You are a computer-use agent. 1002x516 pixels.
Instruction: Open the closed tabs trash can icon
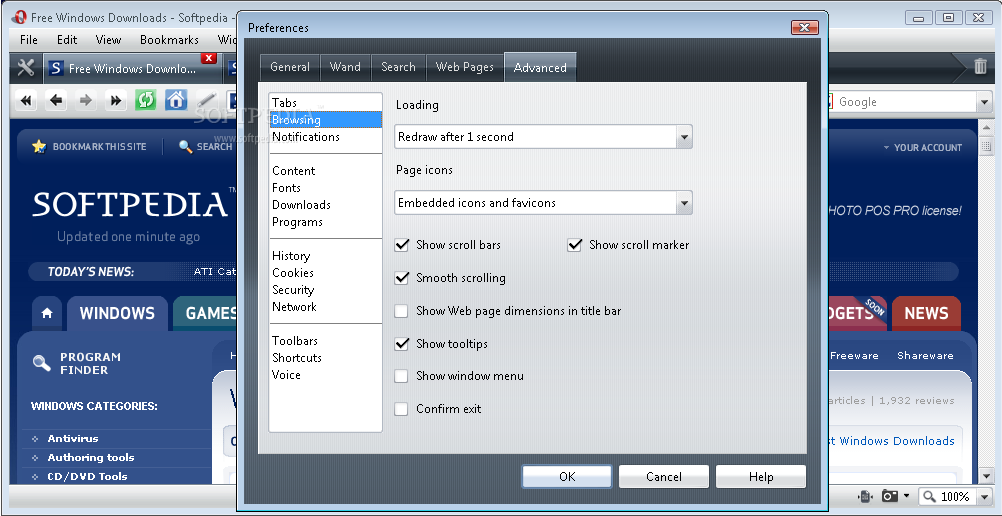tap(980, 66)
